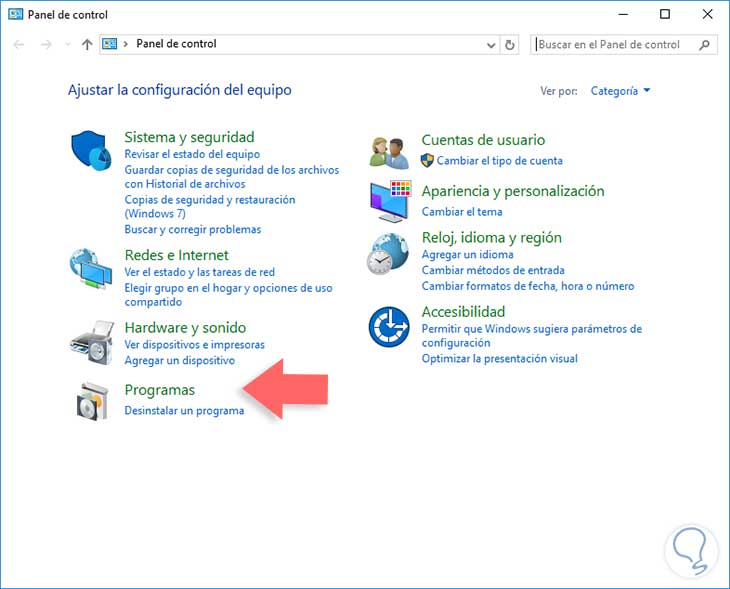Image resolution: width=730 pixels, height=589 pixels.
Task: Open Sistema y seguridad category link
Action: 189,137
